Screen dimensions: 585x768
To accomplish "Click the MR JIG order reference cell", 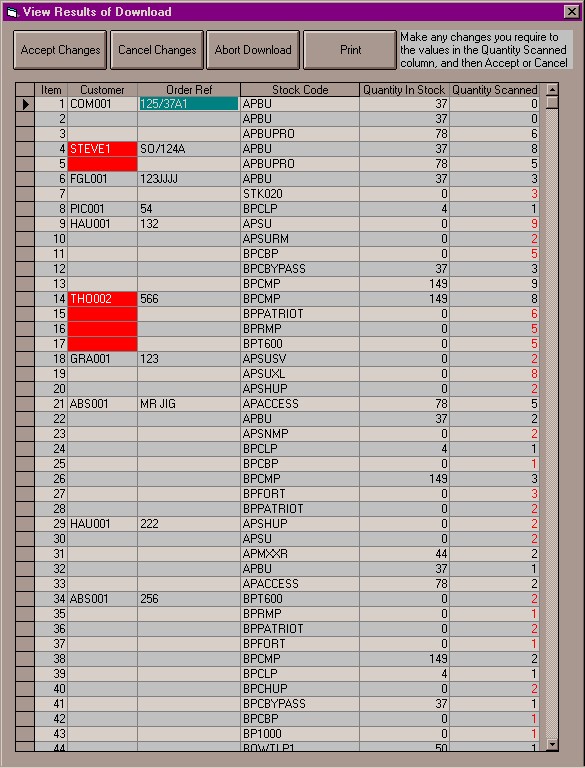I will click(189, 404).
